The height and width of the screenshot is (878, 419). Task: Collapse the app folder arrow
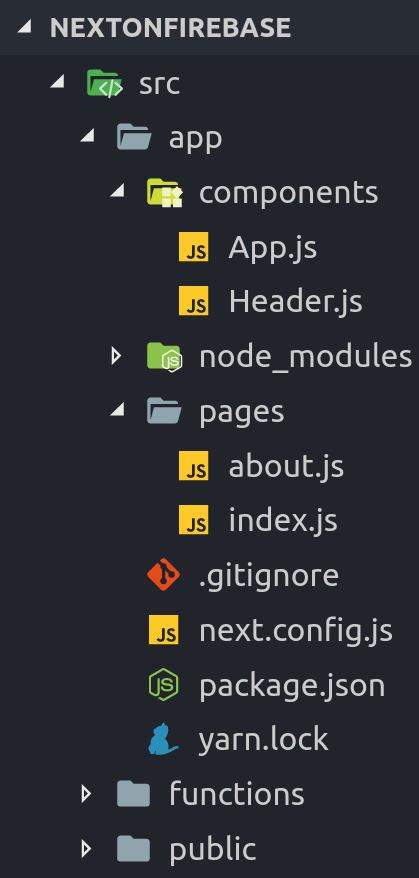[87, 137]
